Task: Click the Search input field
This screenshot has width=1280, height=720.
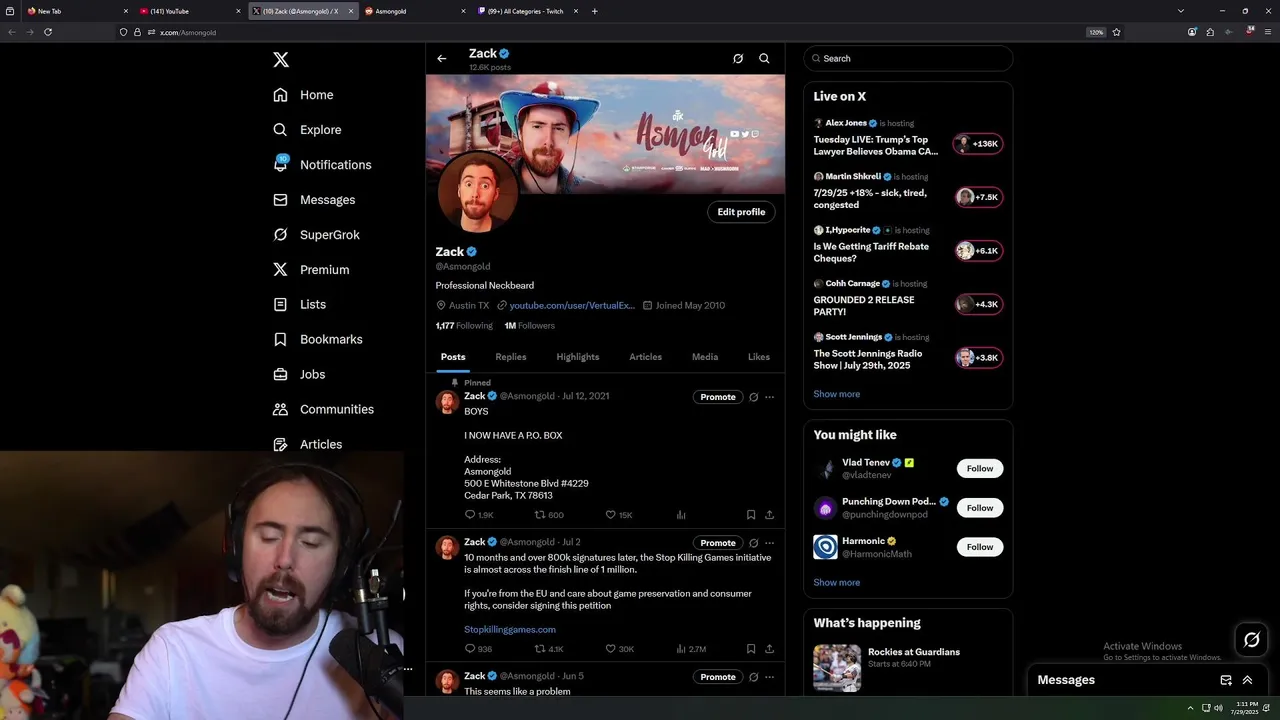Action: (908, 58)
